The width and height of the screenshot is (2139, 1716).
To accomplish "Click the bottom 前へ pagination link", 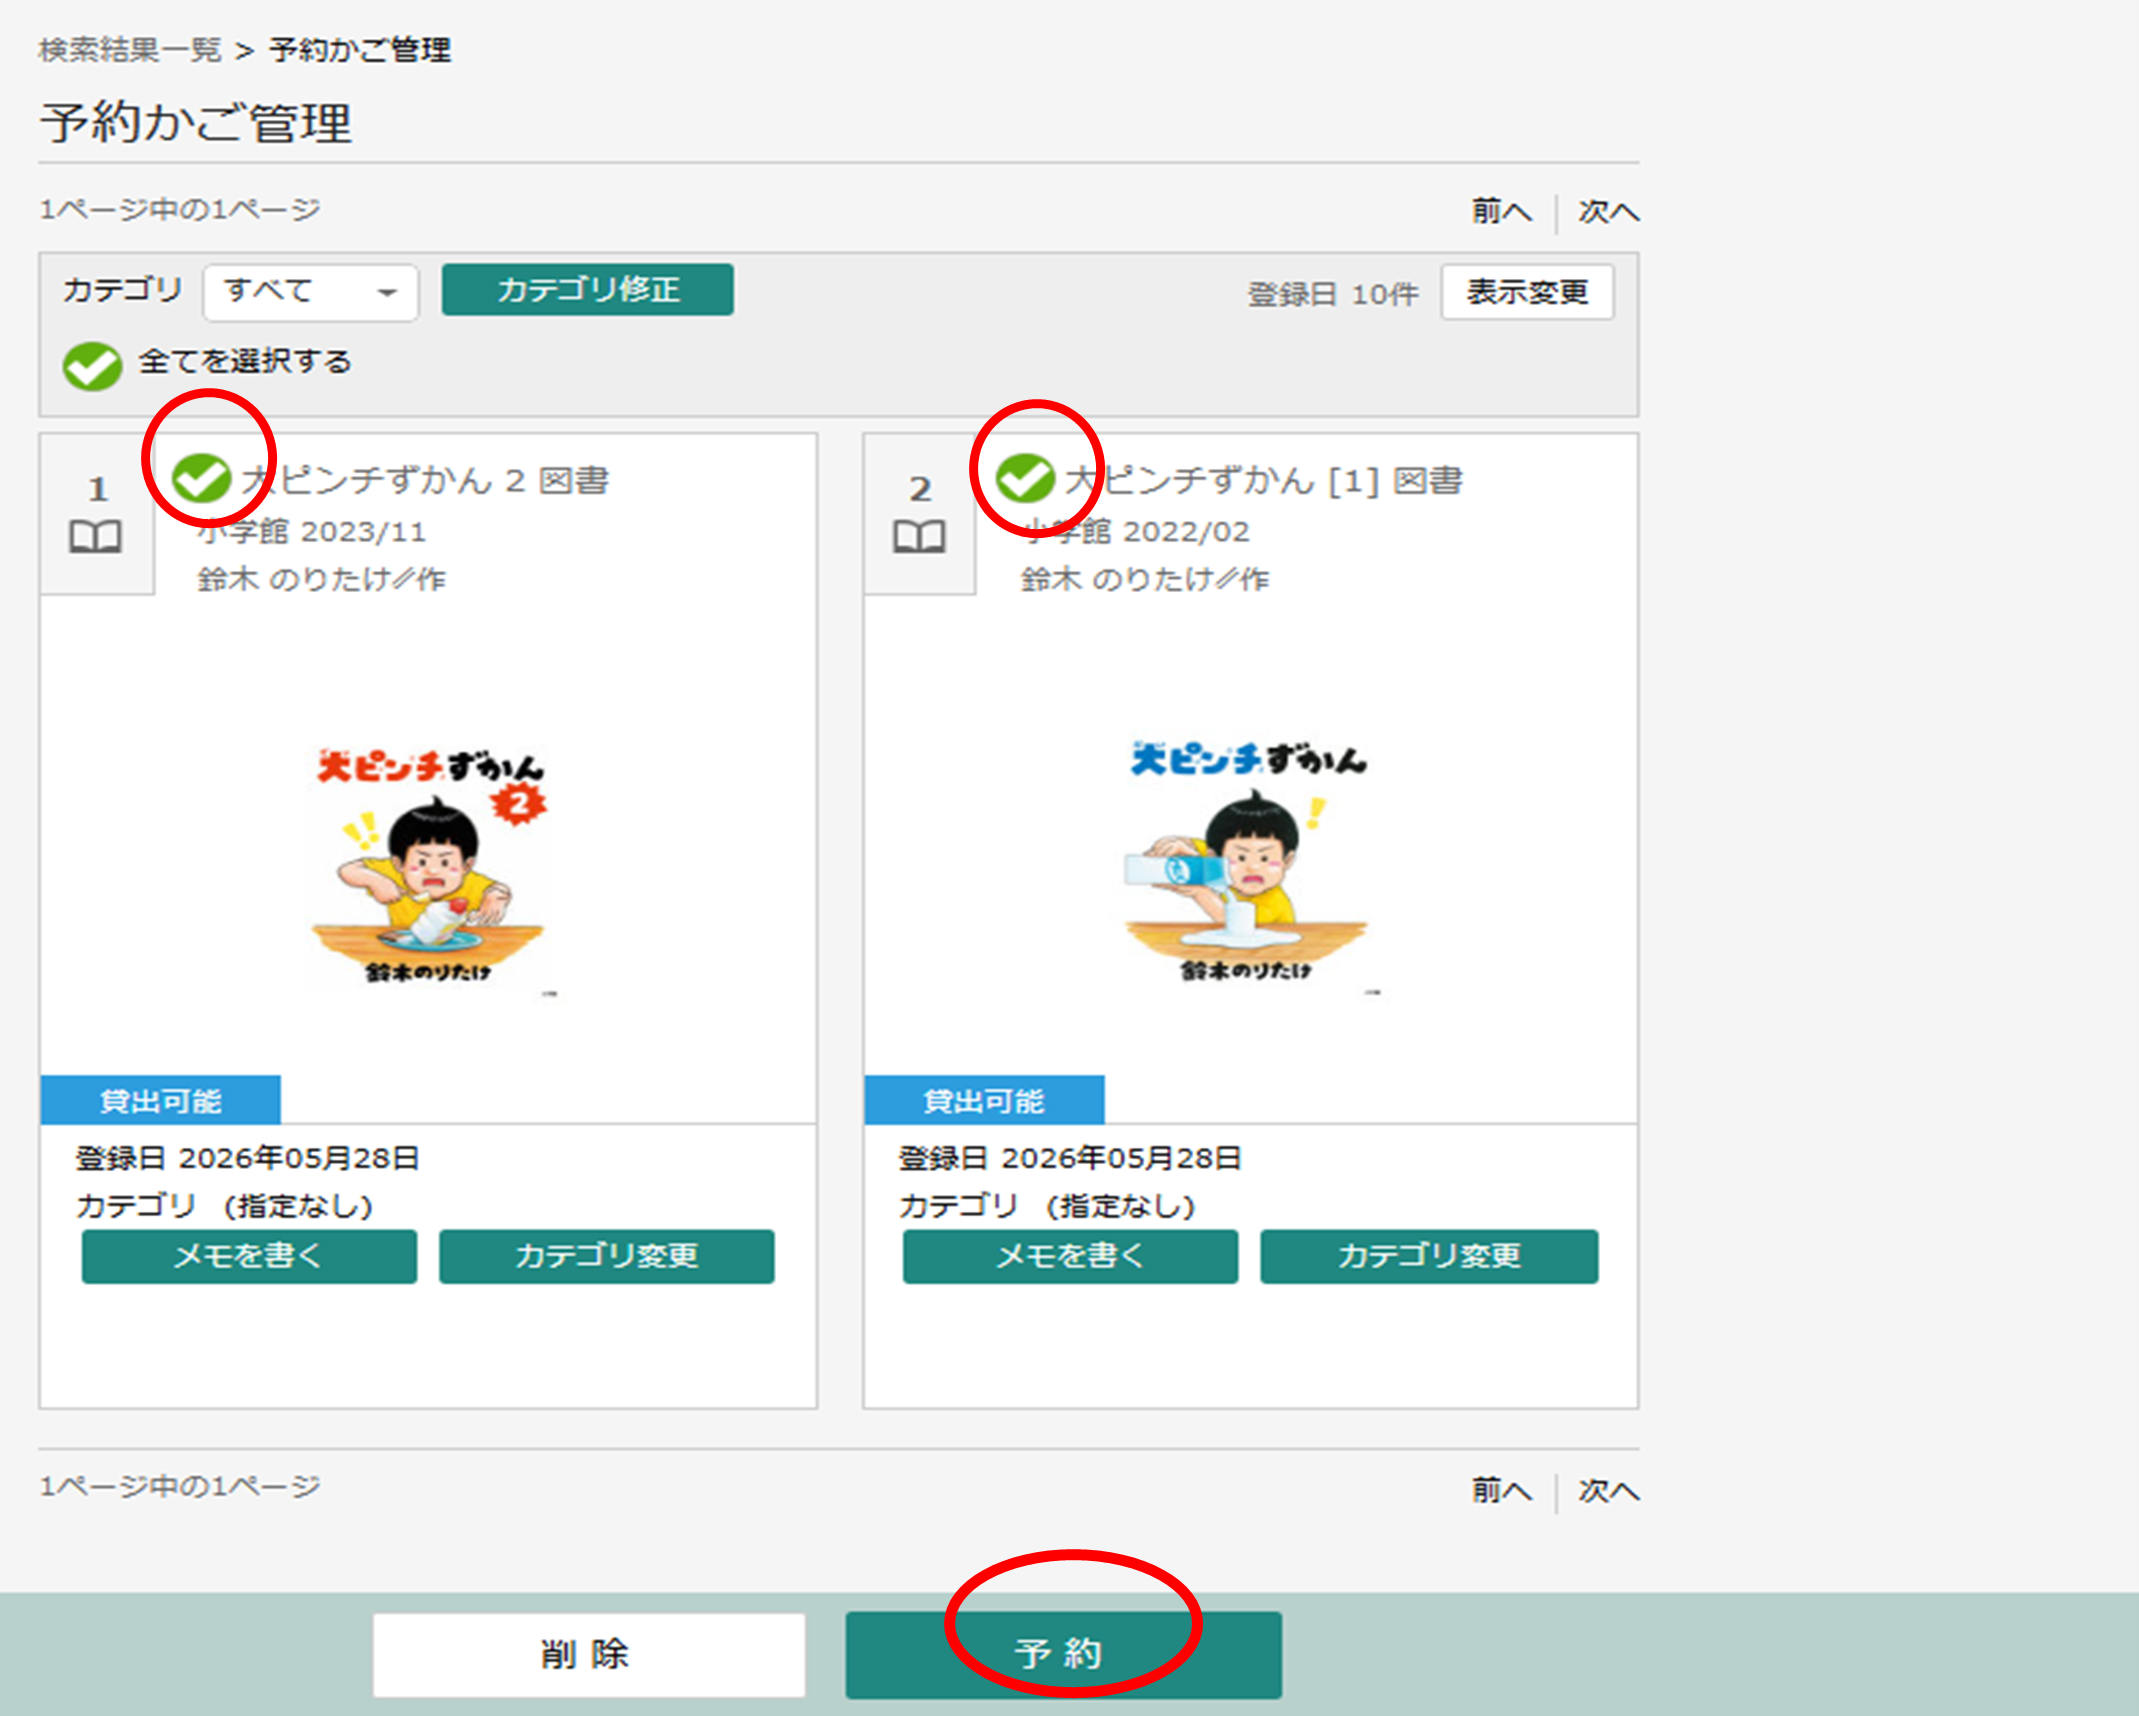I will click(x=1502, y=1490).
